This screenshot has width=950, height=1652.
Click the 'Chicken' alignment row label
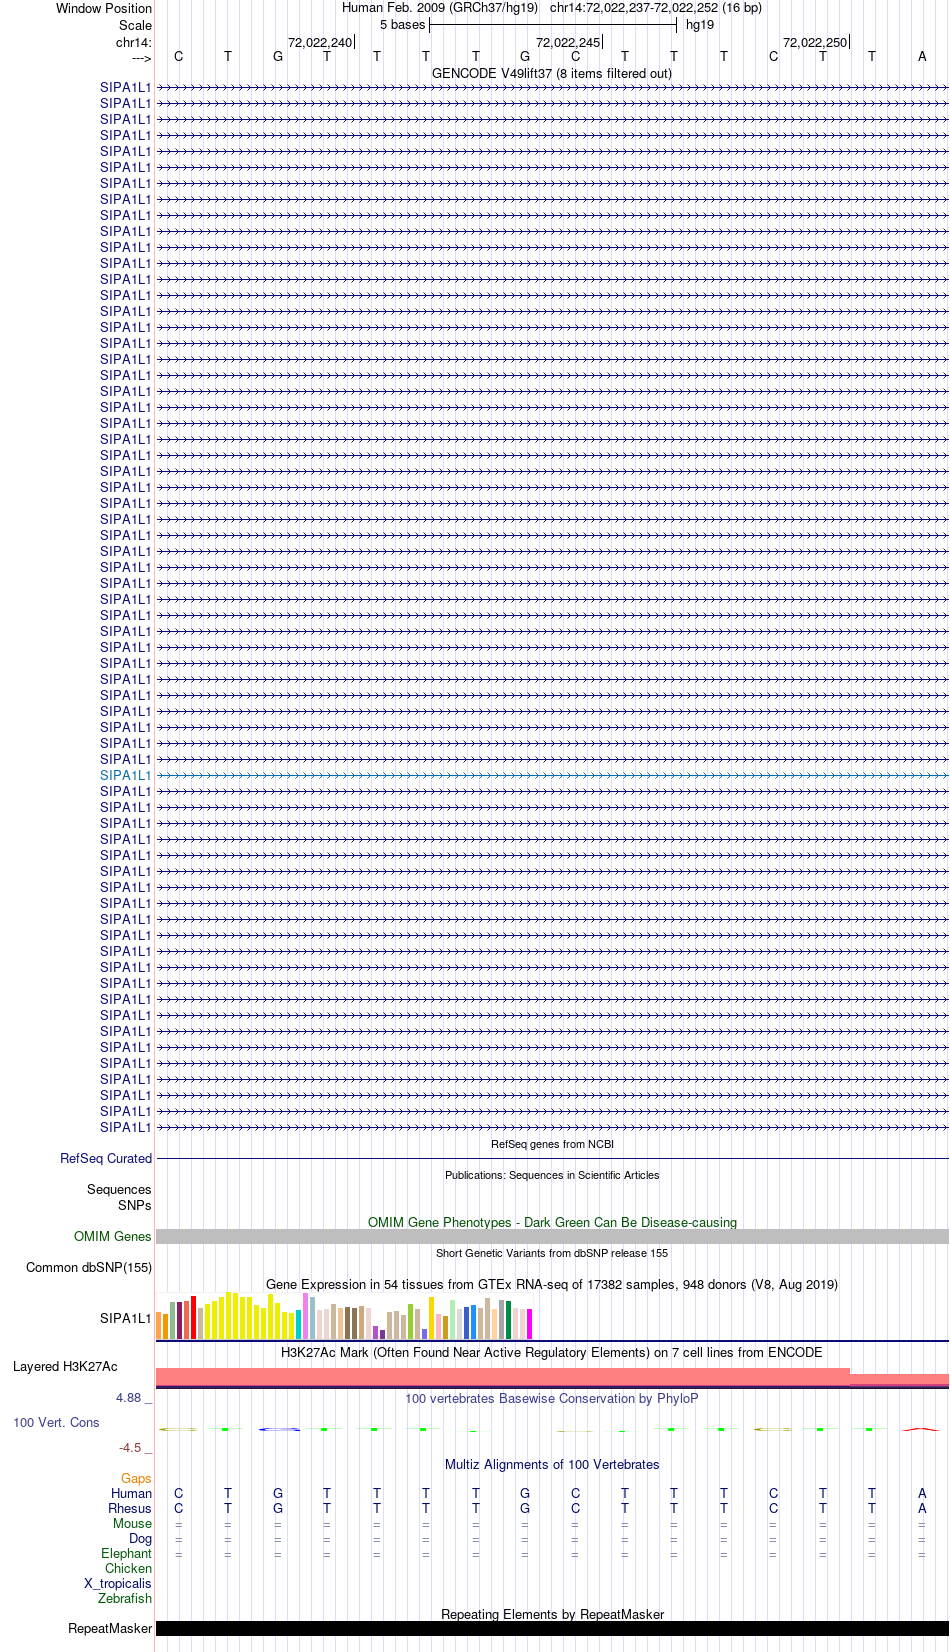(128, 1569)
